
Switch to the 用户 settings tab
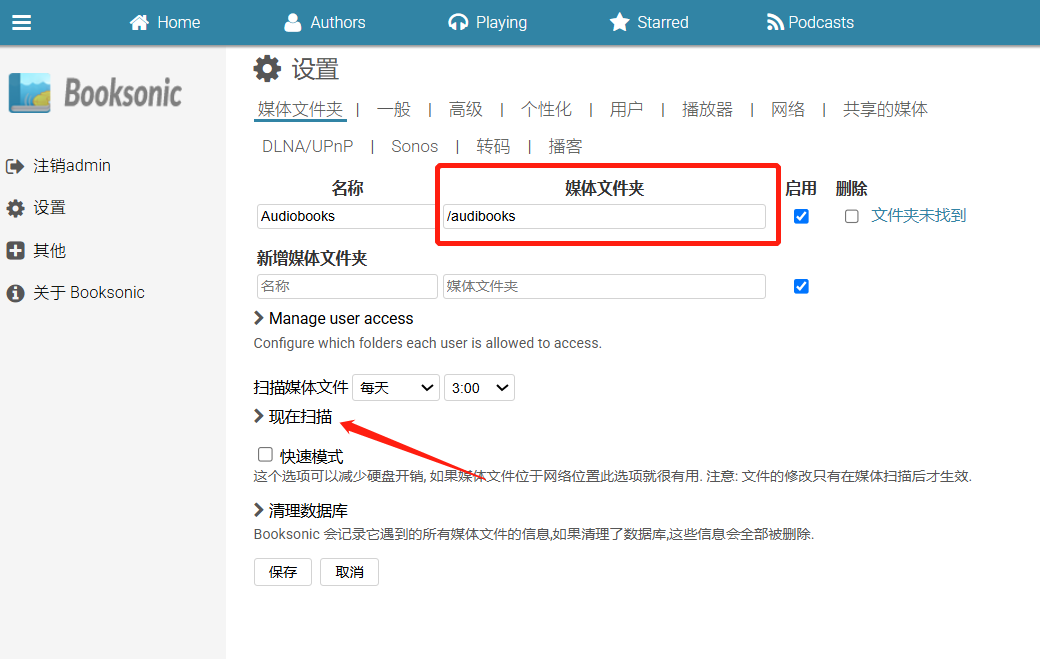(x=626, y=110)
